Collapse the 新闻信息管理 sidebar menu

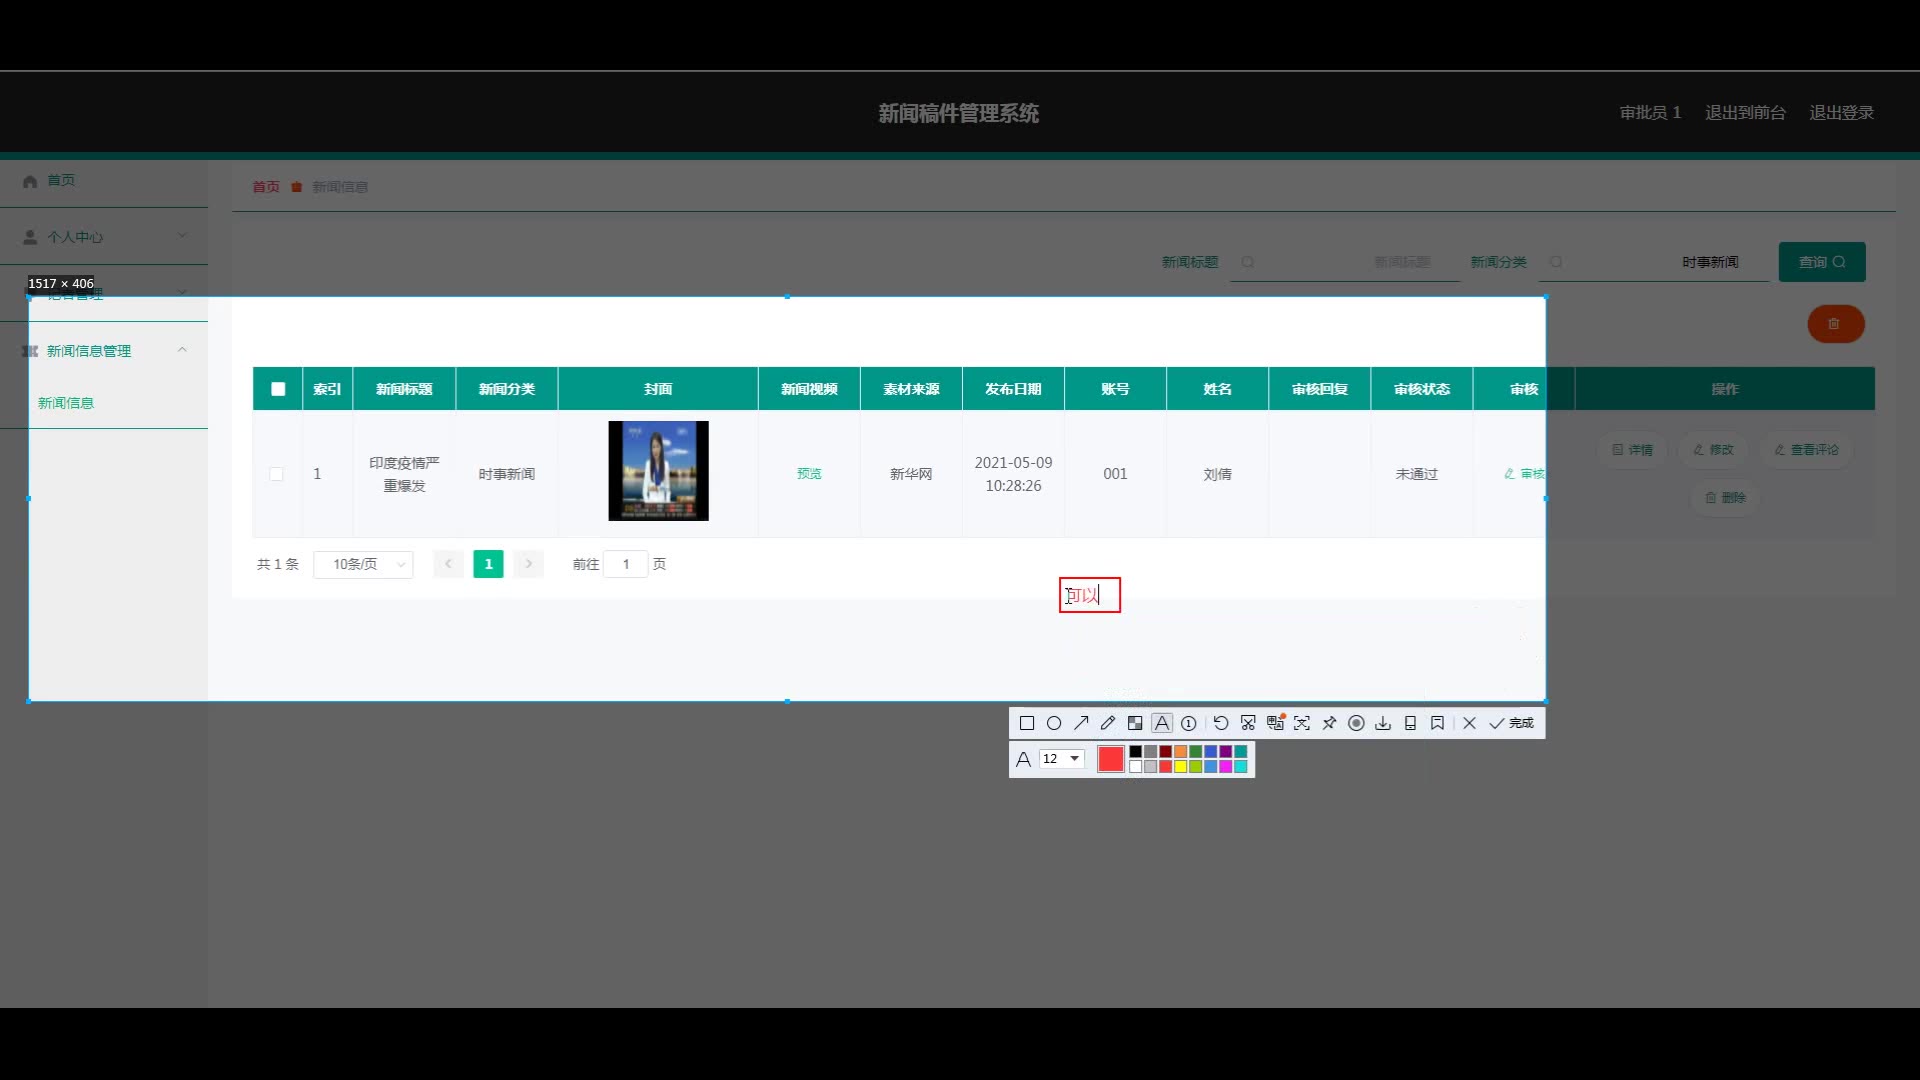point(104,351)
